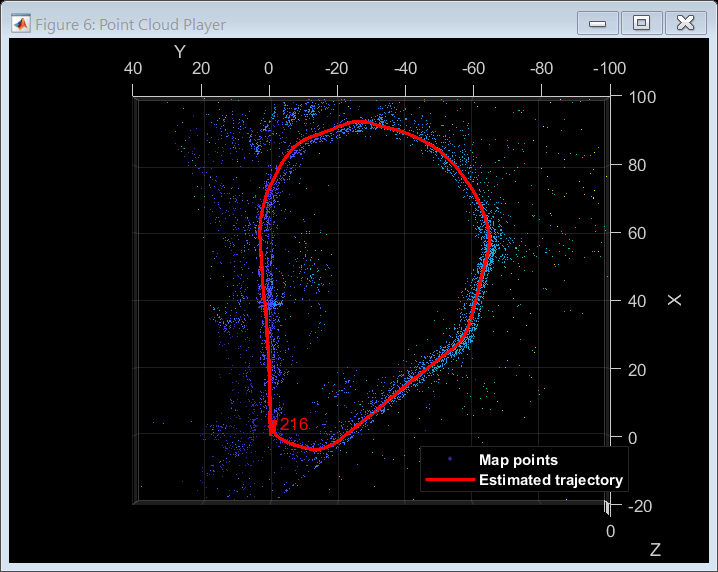Minimize the Point Cloud Player window

(596, 23)
